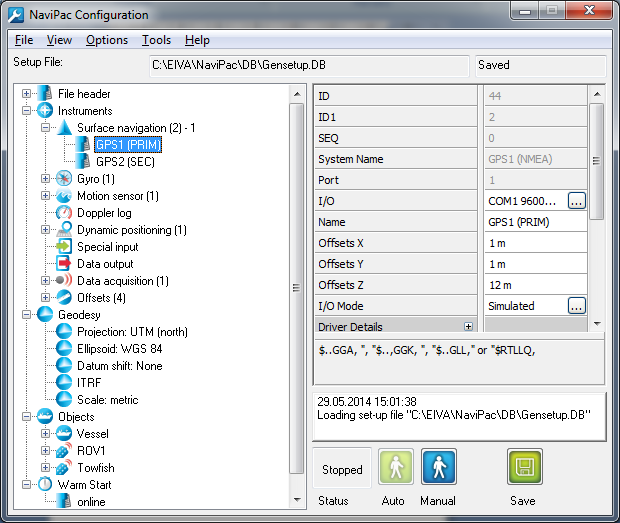Open the Options menu
The image size is (620, 523).
pyautogui.click(x=107, y=40)
